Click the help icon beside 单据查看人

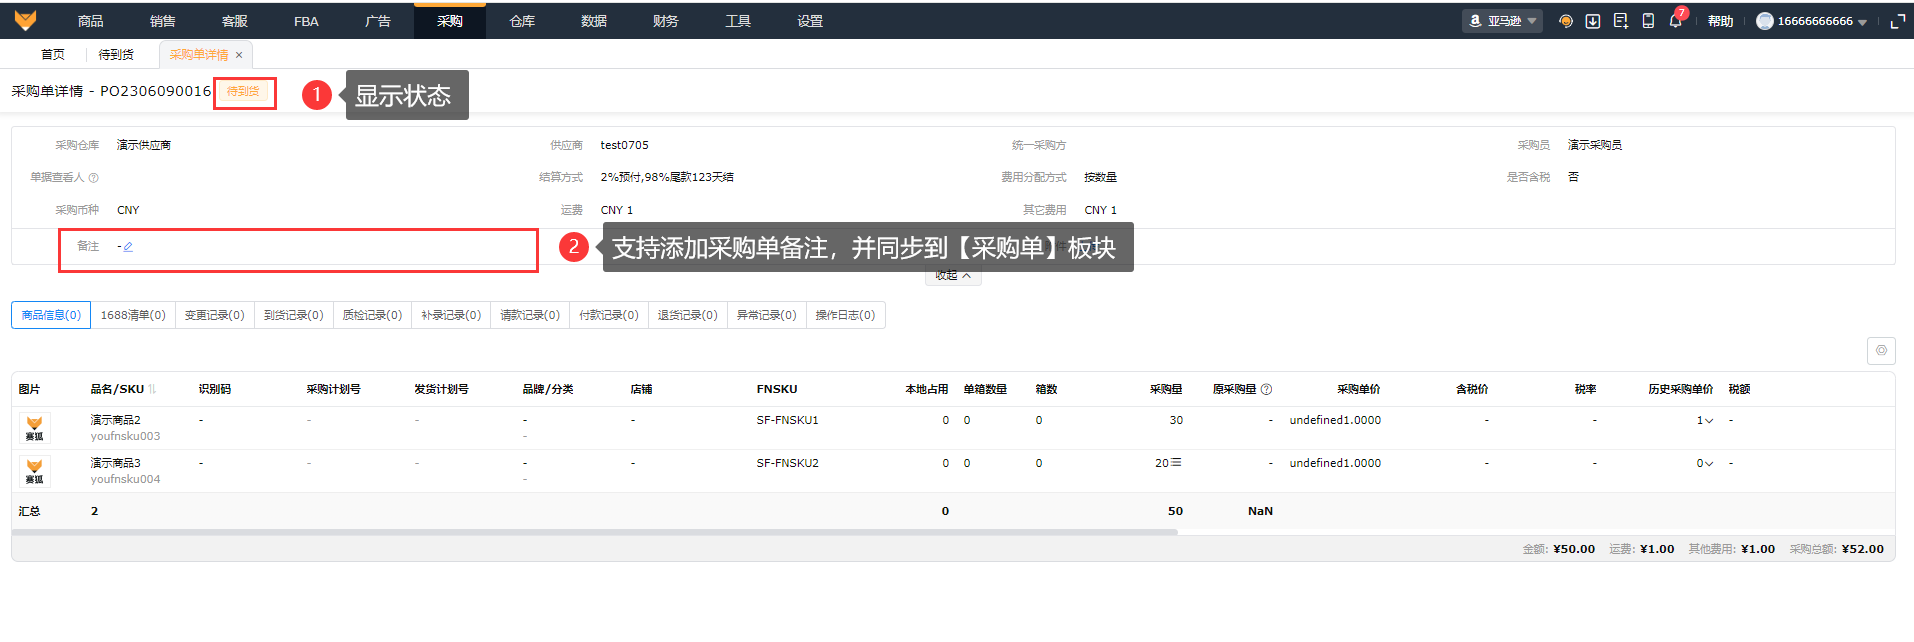[94, 178]
